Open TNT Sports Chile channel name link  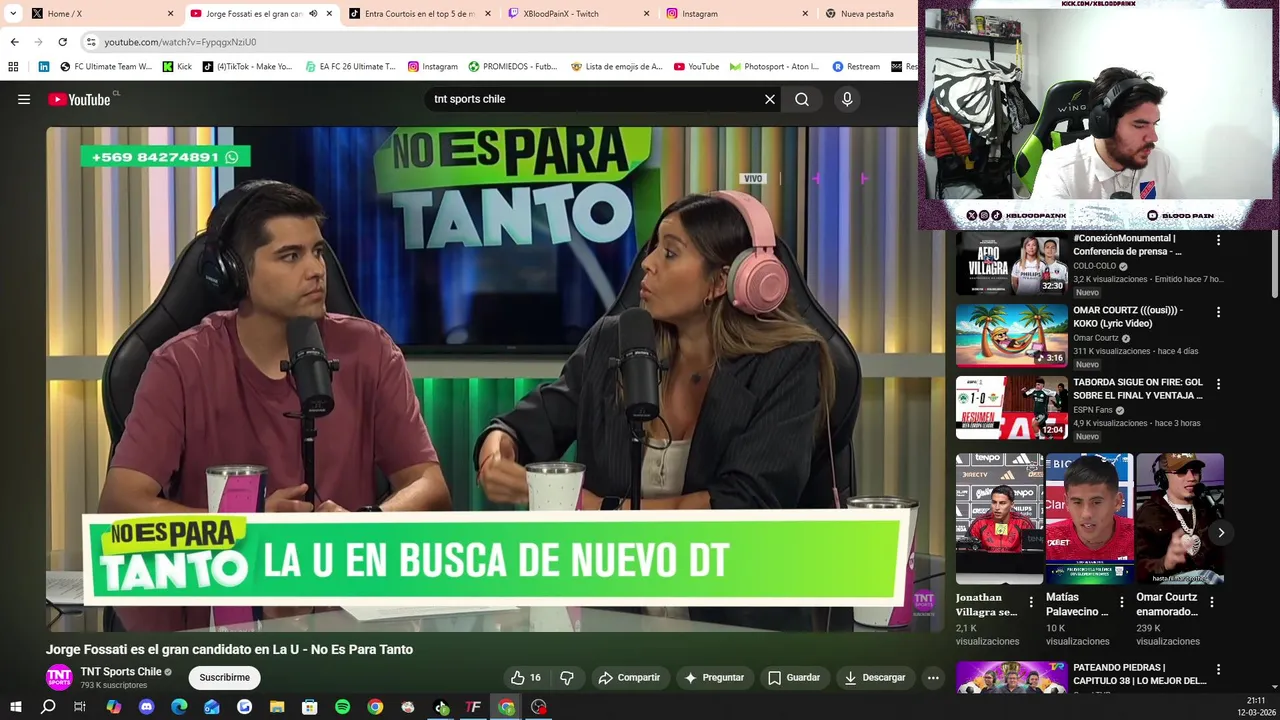(x=121, y=671)
